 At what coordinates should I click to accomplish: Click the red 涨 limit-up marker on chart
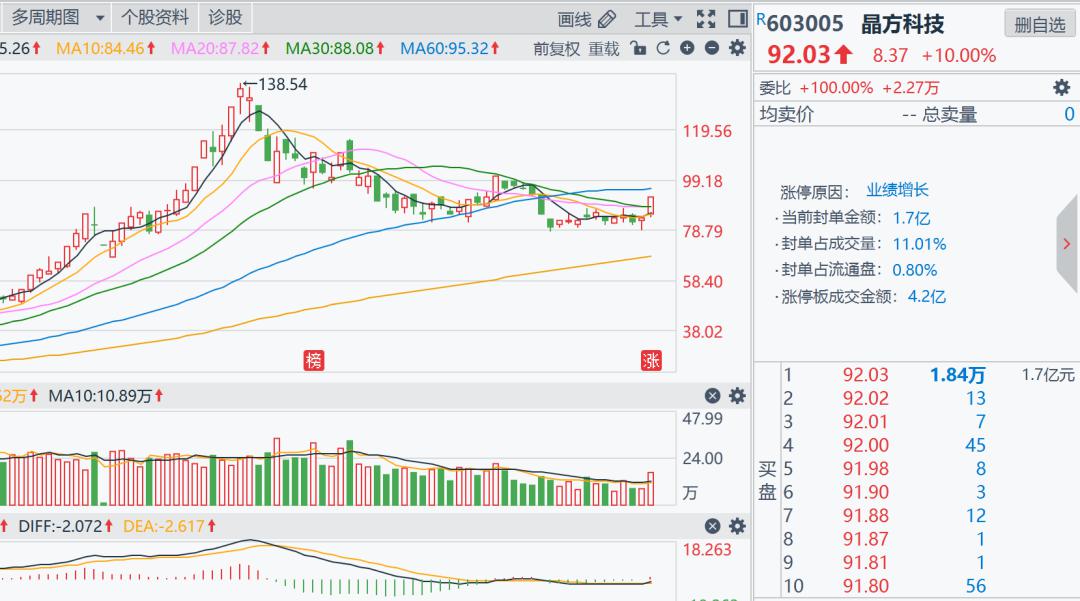tap(651, 360)
